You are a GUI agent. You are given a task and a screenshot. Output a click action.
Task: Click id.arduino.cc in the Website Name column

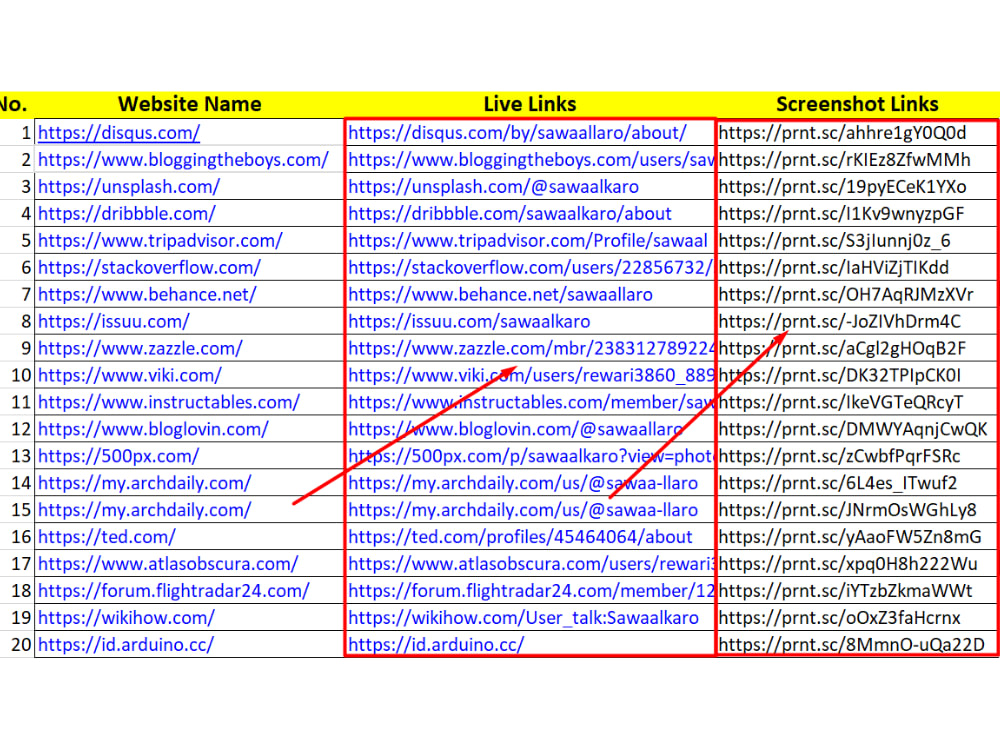126,644
